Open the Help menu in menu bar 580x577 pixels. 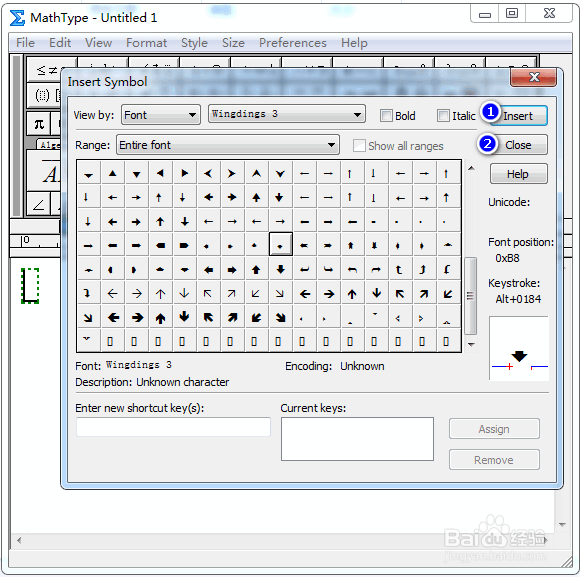coord(354,43)
